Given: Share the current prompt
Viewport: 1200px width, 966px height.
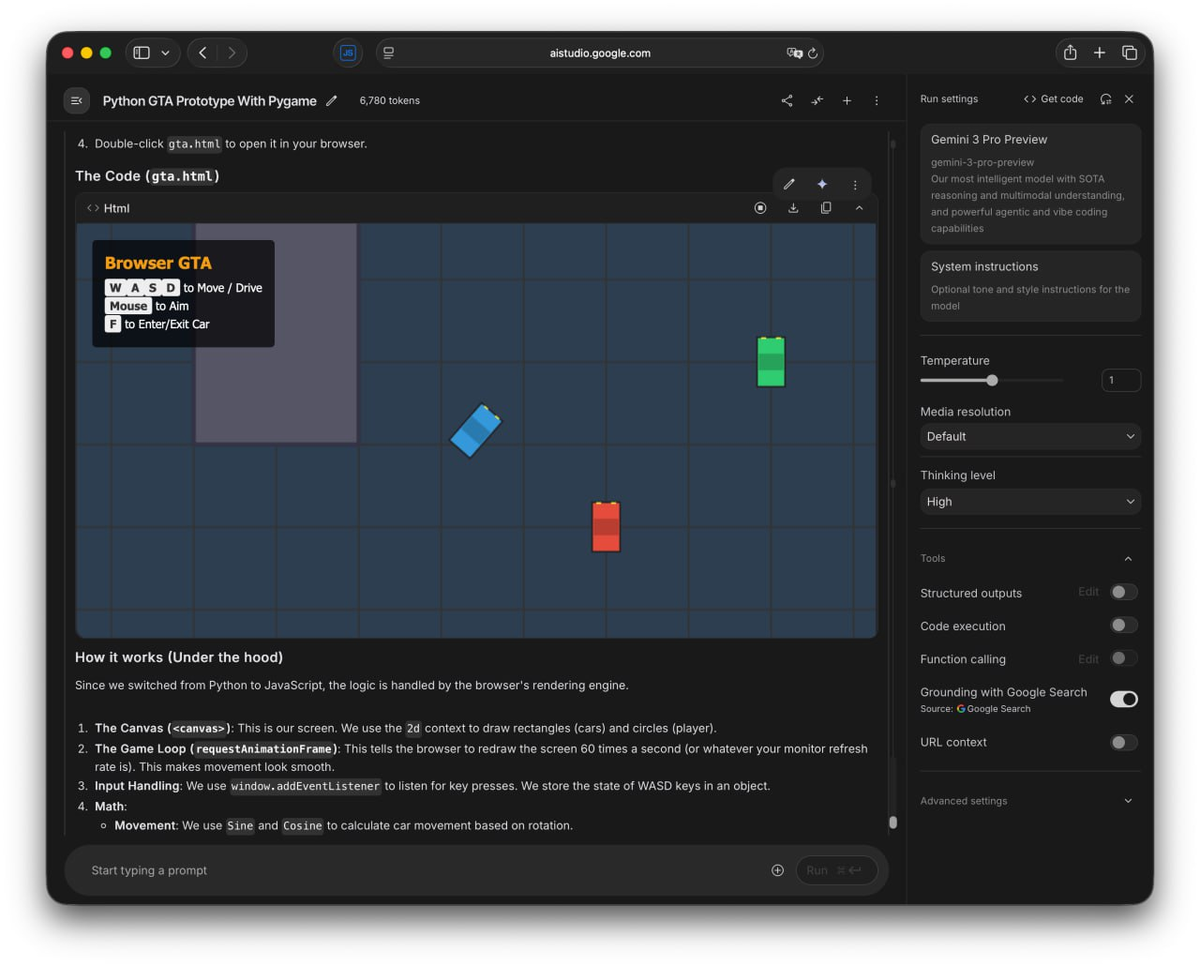Looking at the screenshot, I should [787, 100].
